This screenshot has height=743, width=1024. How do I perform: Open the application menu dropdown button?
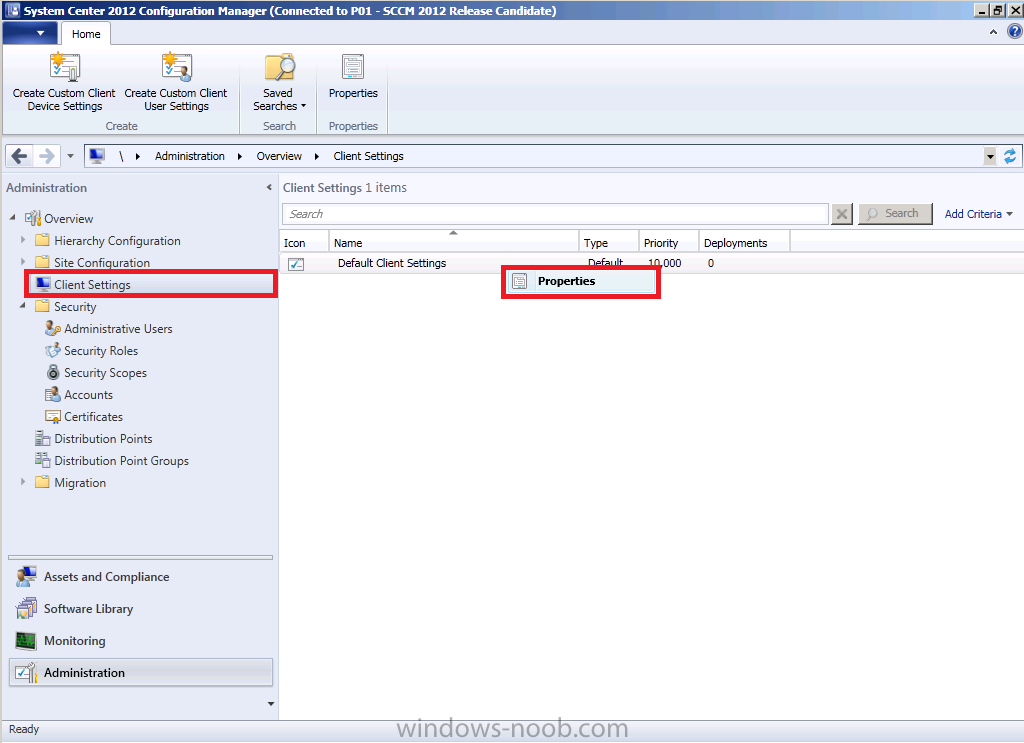pos(29,33)
